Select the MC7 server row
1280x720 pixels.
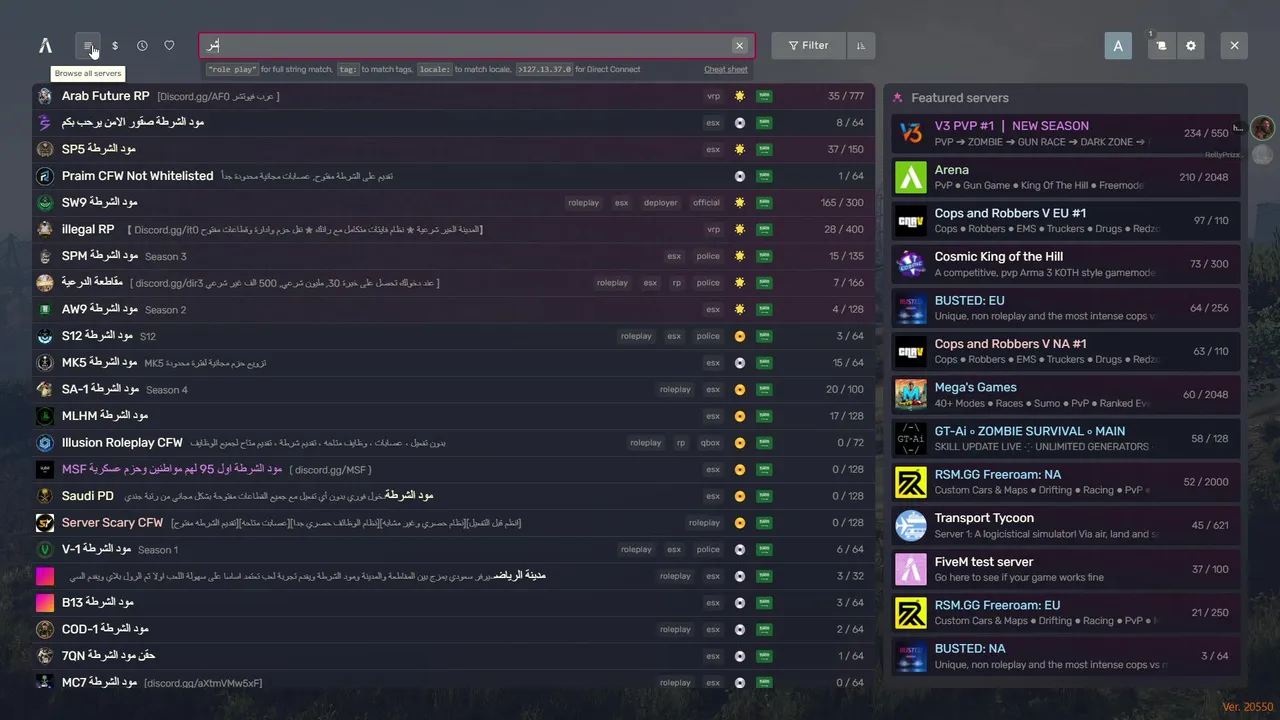click(x=453, y=682)
